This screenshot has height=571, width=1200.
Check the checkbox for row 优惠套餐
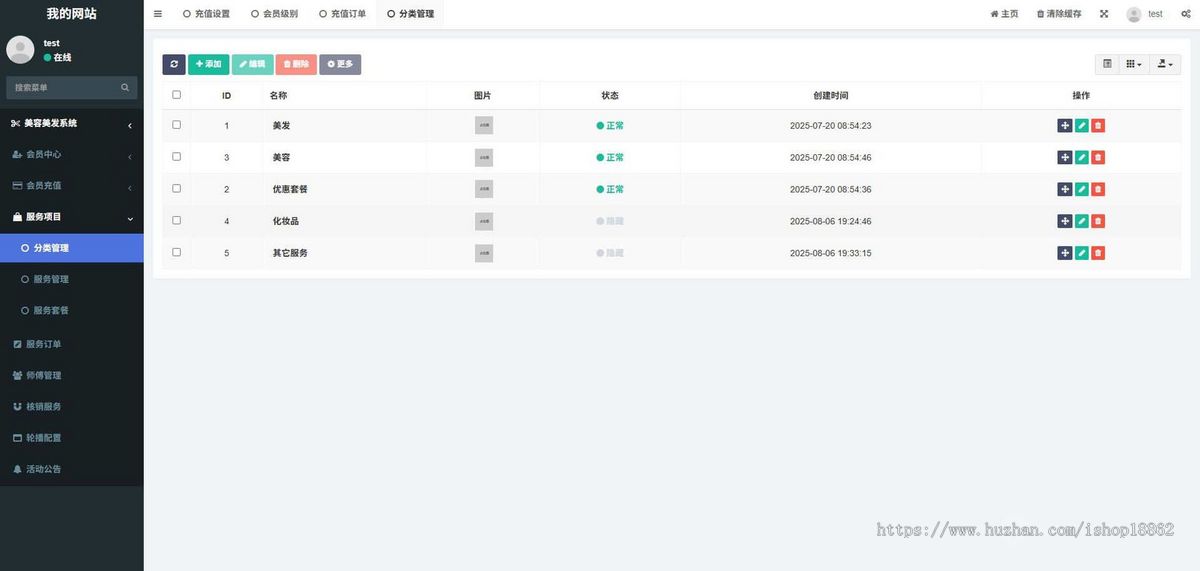[177, 188]
